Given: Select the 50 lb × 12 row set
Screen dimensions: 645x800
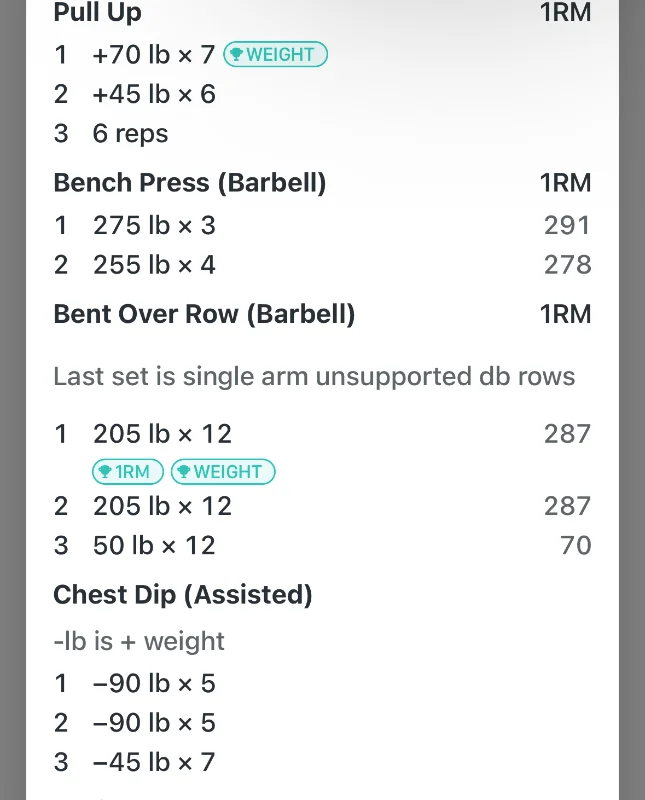Looking at the screenshot, I should 322,545.
